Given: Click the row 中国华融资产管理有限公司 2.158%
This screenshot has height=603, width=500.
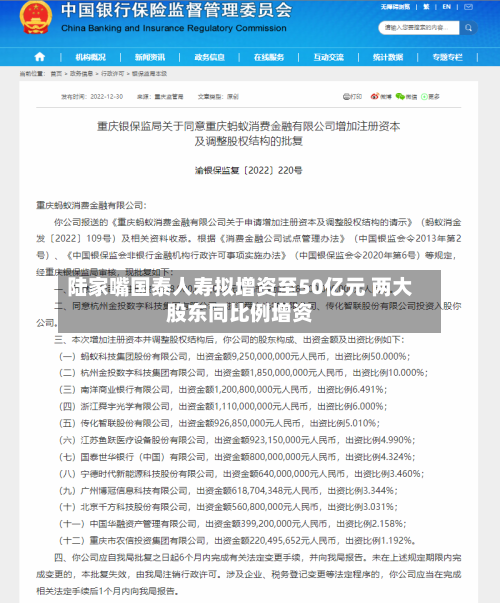Looking at the screenshot, I should (x=232, y=524).
